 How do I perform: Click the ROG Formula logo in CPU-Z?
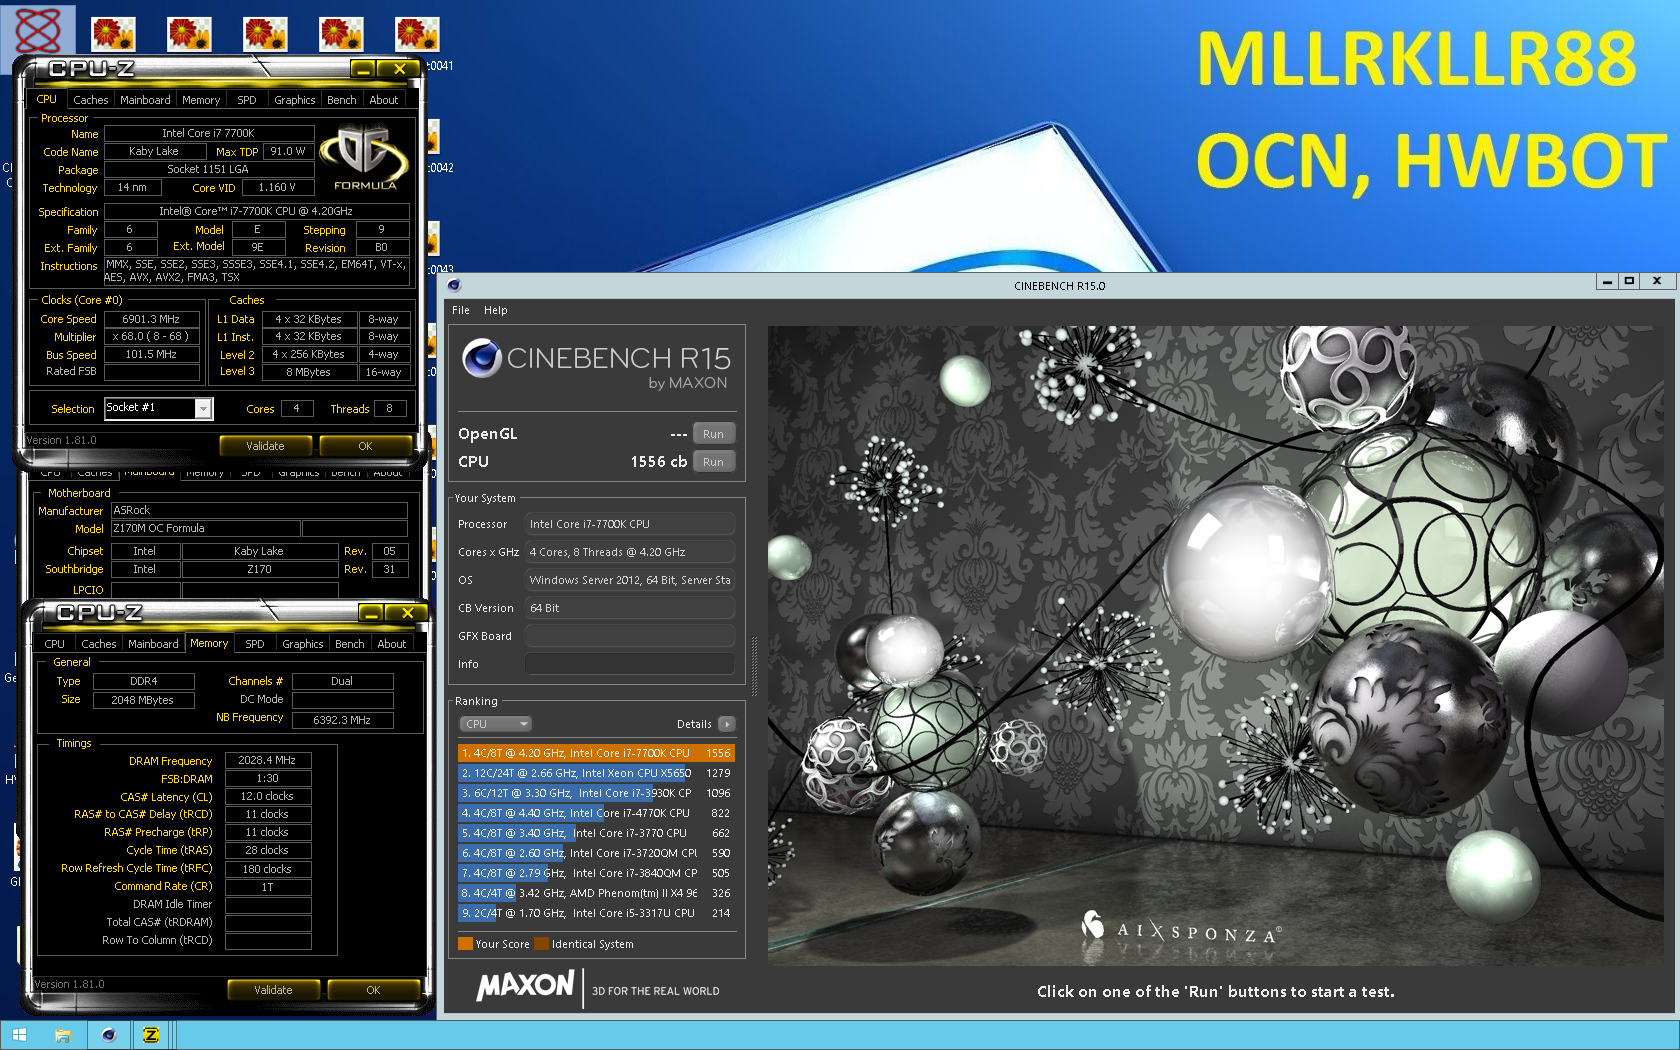click(x=365, y=157)
